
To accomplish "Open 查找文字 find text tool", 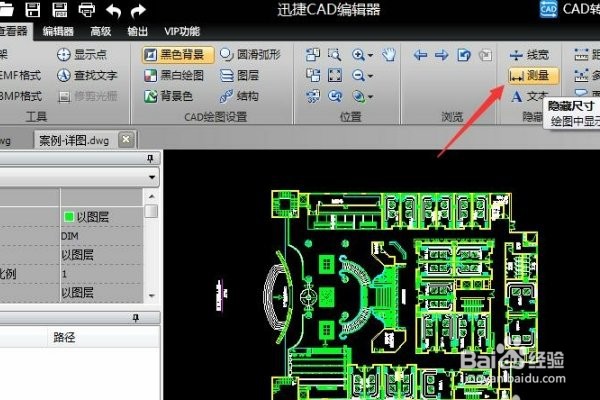I will click(87, 75).
